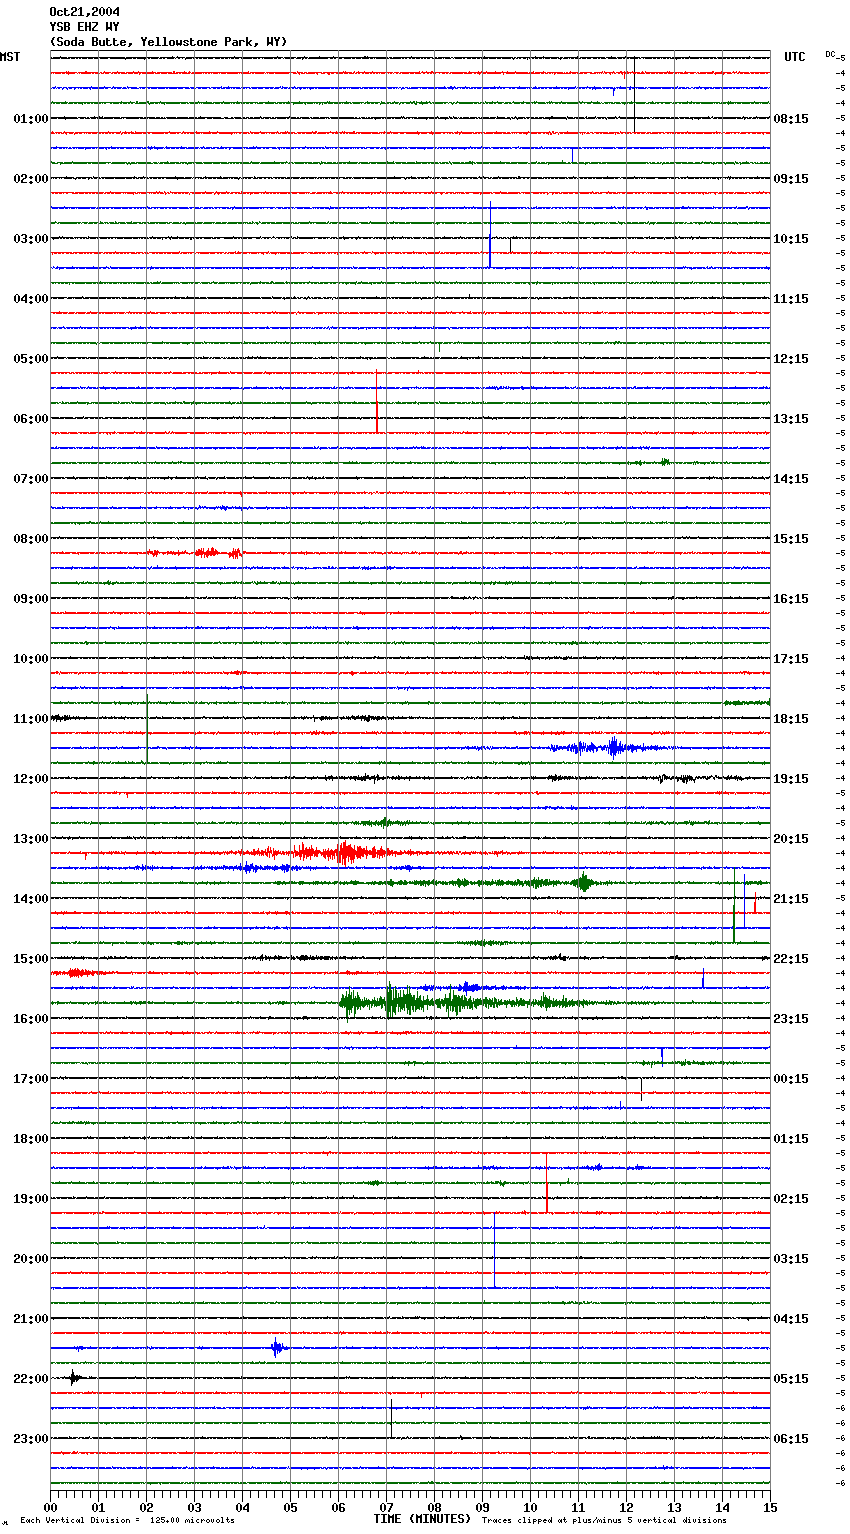This screenshot has width=850, height=1534.
Task: Click minute 07 on the bottom time axis
Action: point(386,1508)
